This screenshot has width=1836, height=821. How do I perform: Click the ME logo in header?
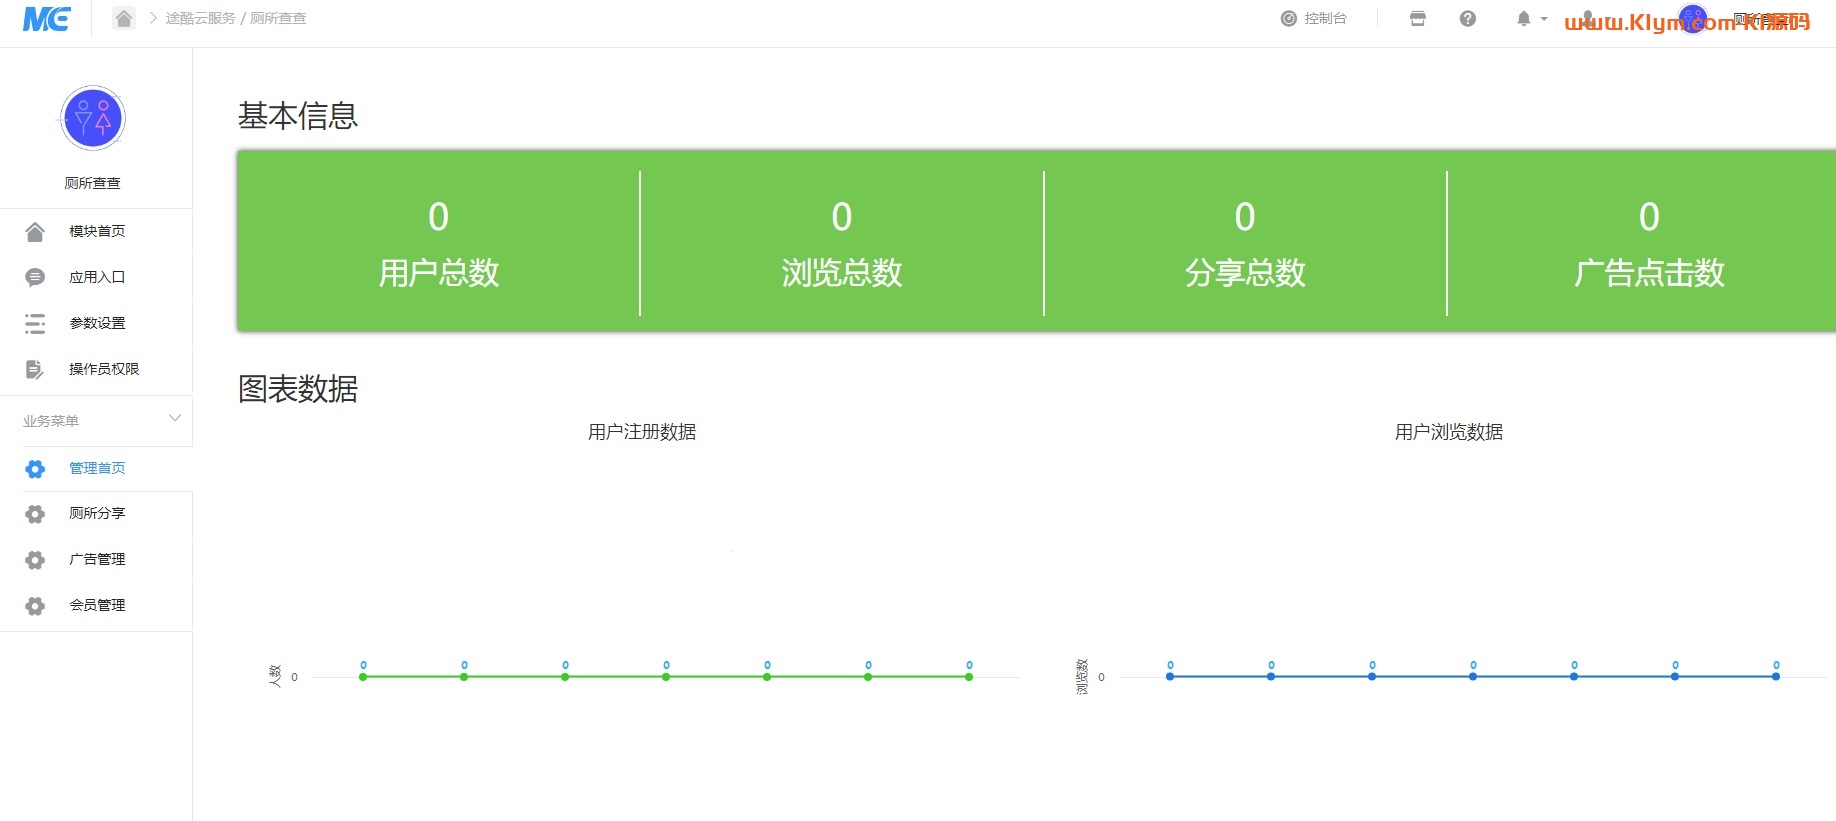[46, 19]
